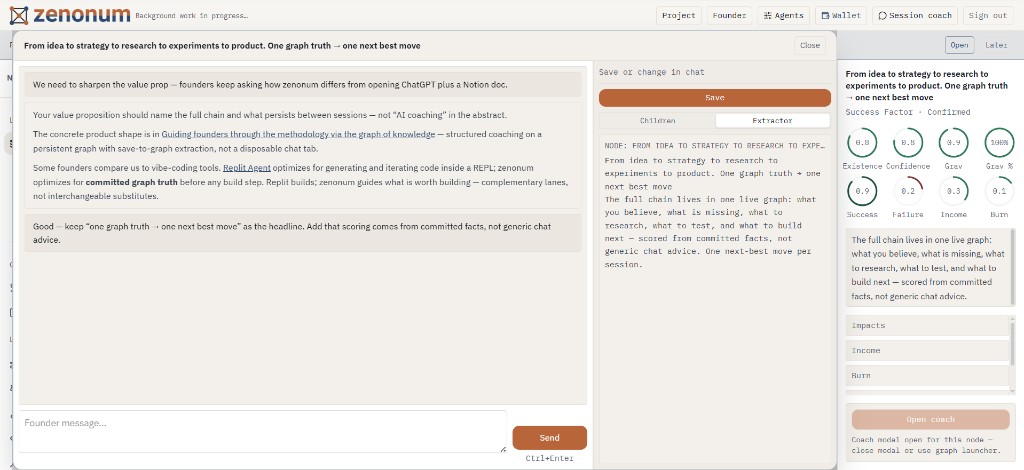Click the Ctrl+Enter shortcut hint
This screenshot has height=470, width=1024.
[549, 458]
